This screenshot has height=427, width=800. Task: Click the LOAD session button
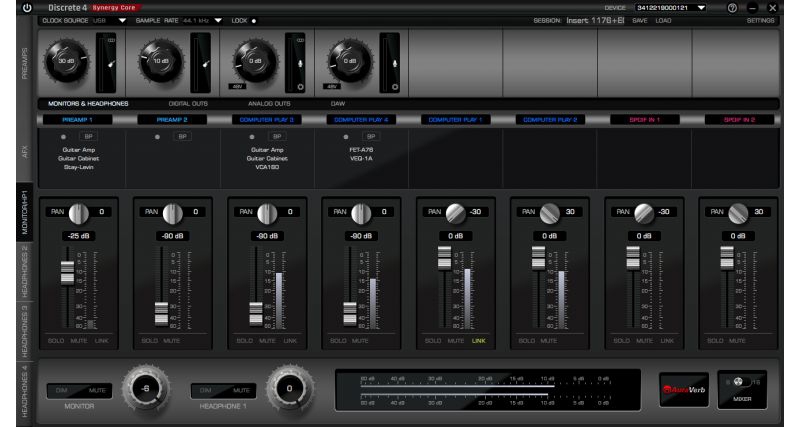[x=663, y=21]
